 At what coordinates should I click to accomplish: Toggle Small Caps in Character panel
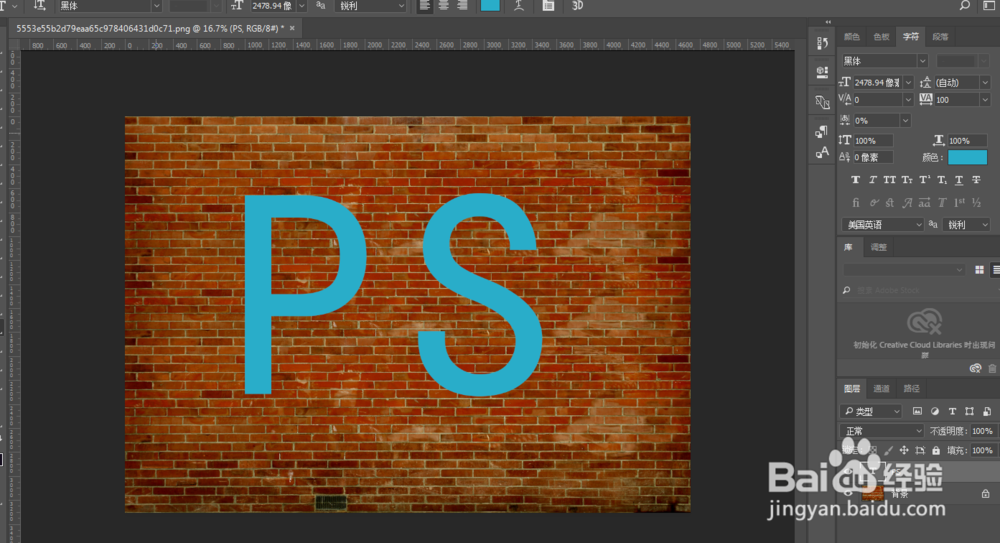(907, 180)
